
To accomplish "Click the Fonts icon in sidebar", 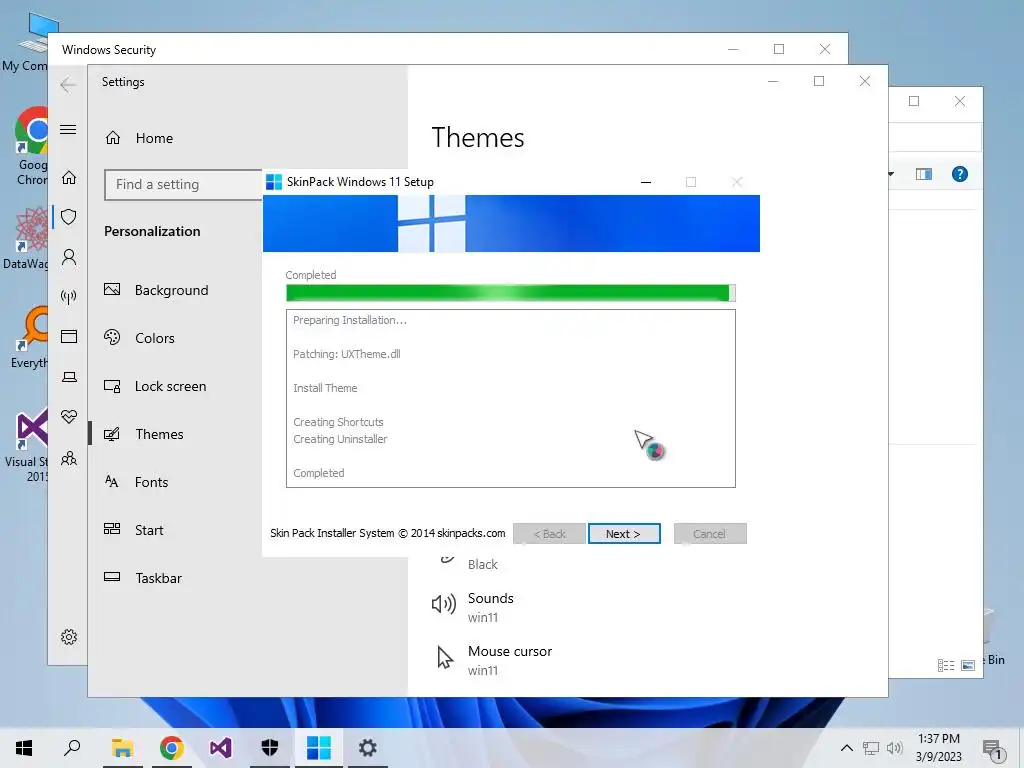I will tap(112, 482).
